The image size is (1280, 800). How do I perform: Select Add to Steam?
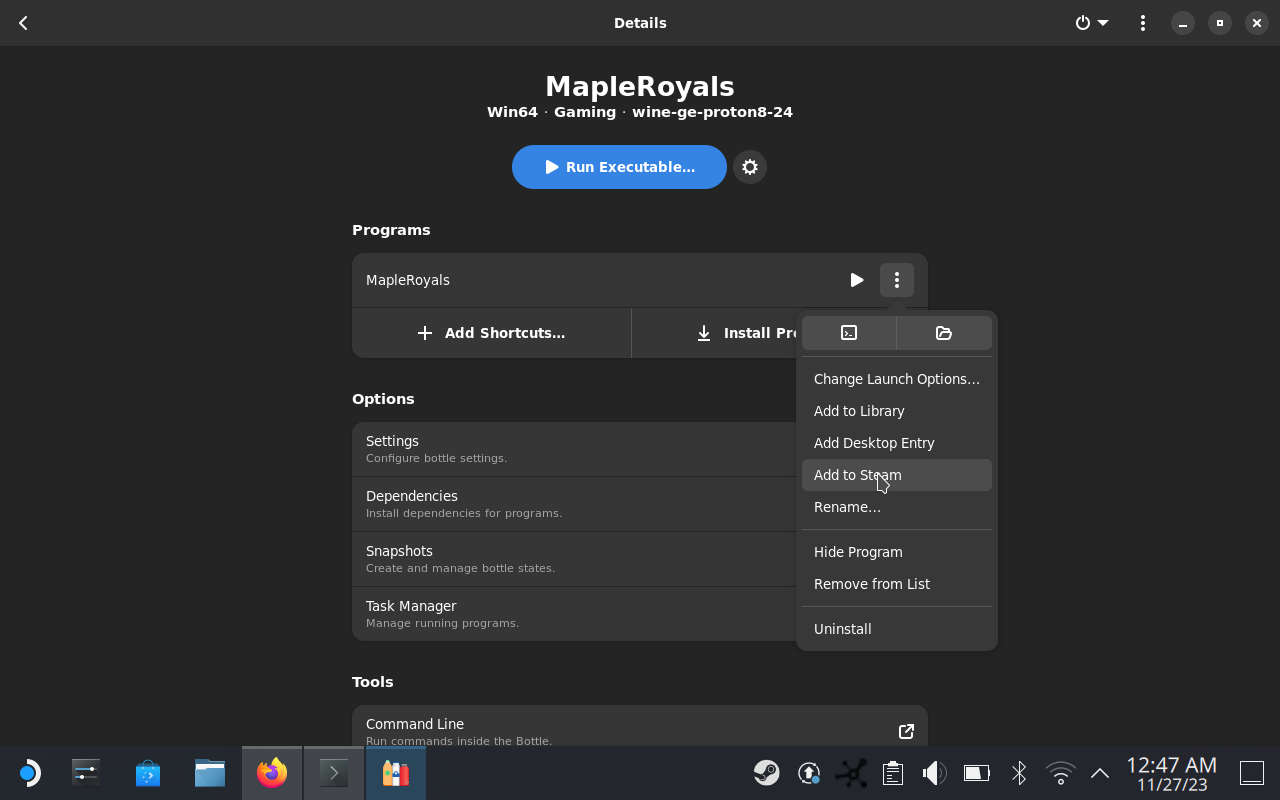[x=897, y=475]
